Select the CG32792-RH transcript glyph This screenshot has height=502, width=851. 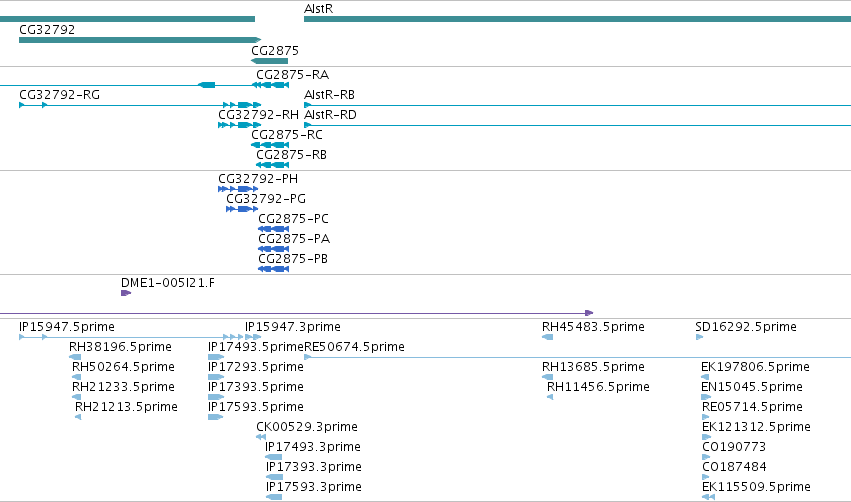click(x=239, y=125)
